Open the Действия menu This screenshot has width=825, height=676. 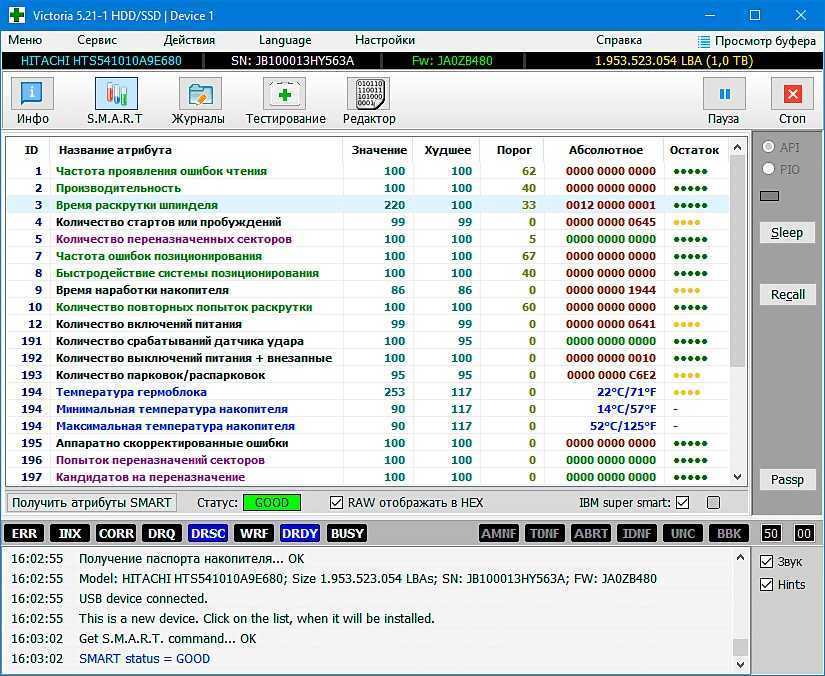(189, 40)
